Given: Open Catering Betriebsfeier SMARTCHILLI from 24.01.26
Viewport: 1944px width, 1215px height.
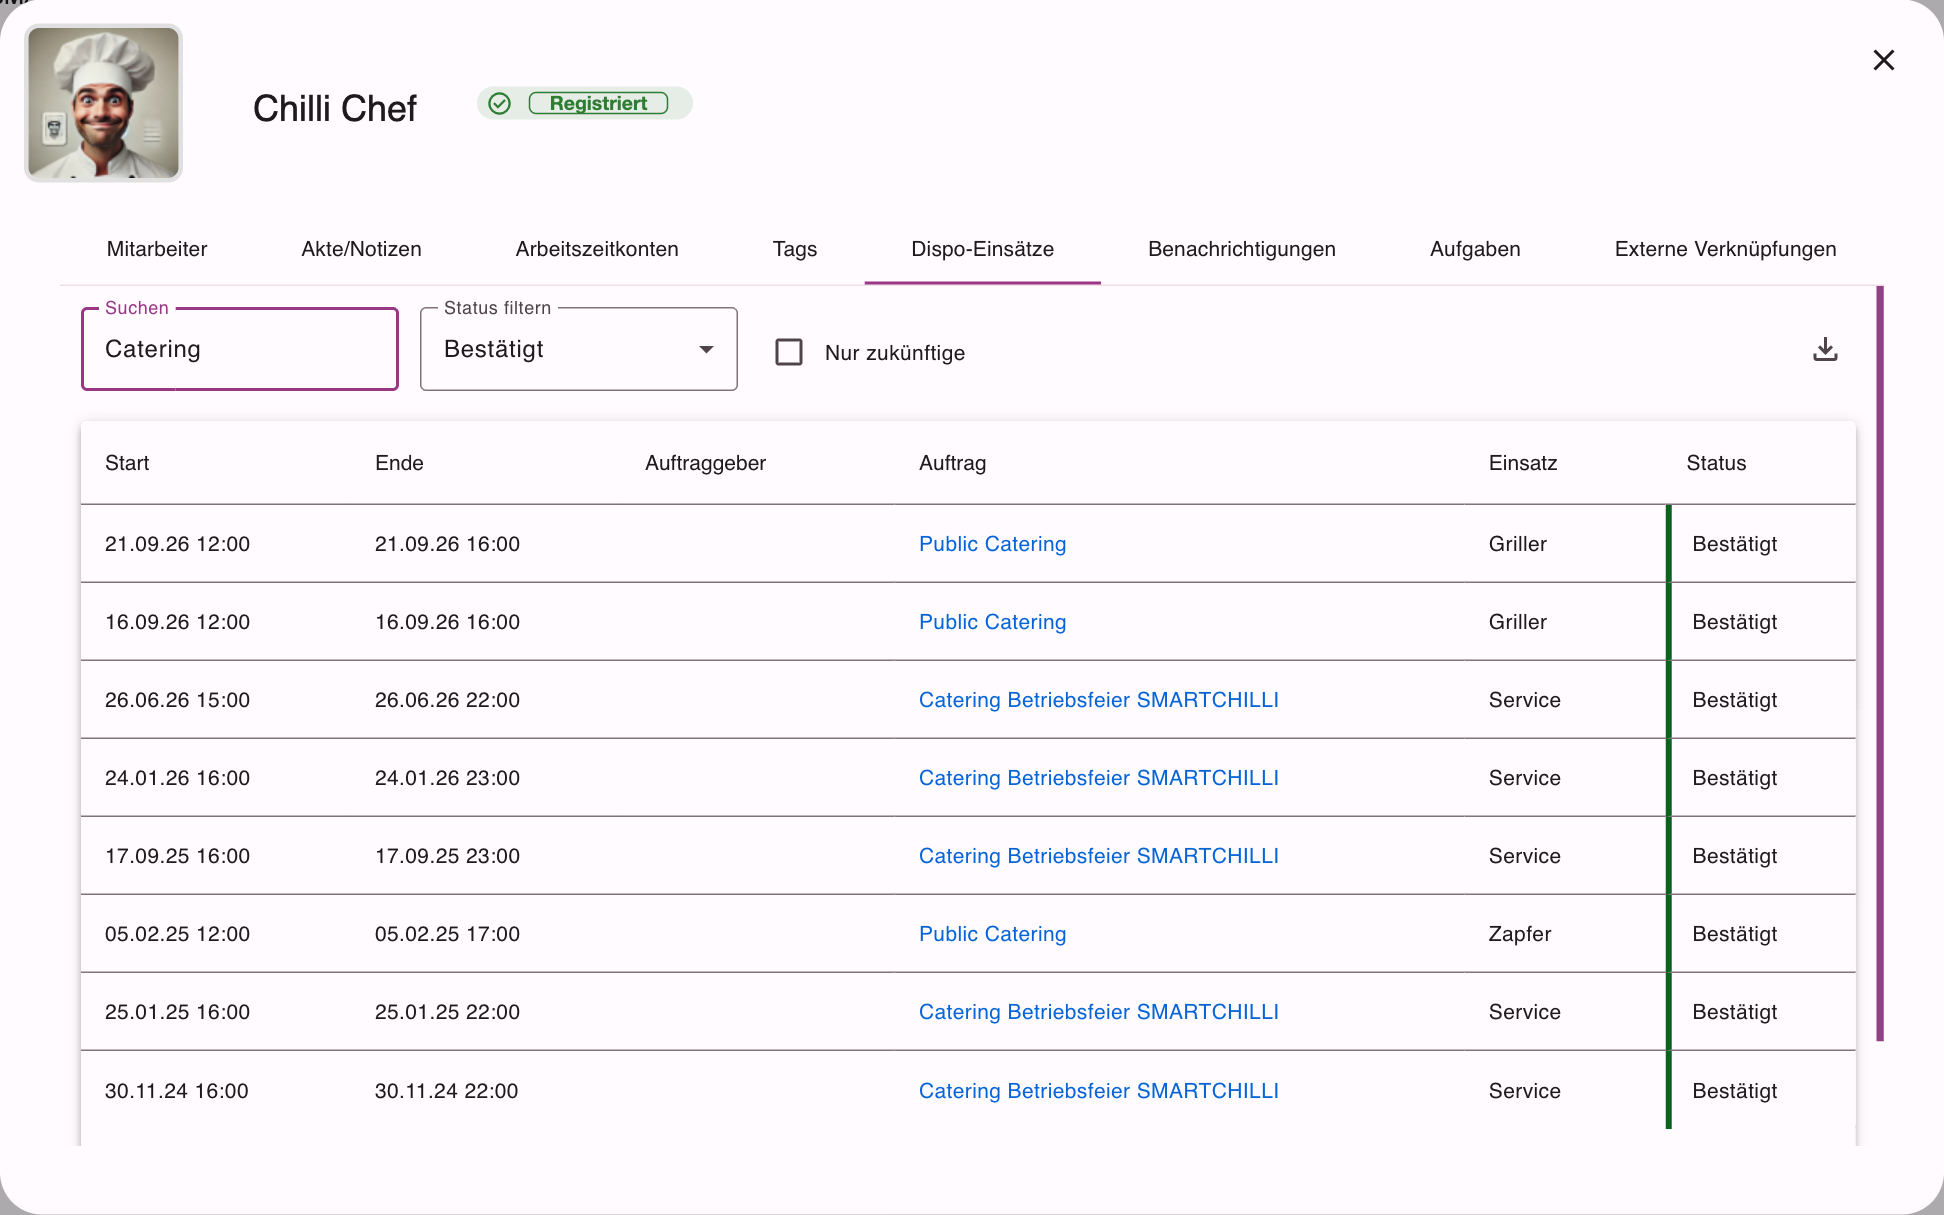Looking at the screenshot, I should (x=1099, y=778).
